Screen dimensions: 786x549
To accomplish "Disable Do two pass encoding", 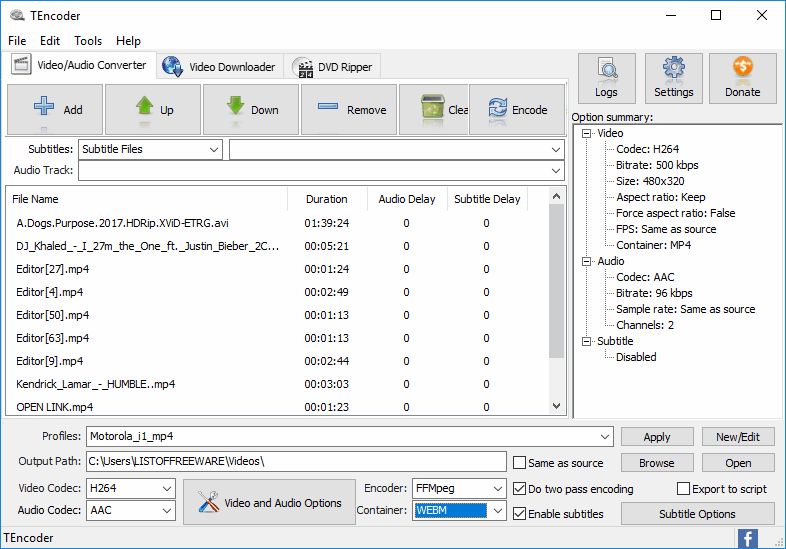I will click(520, 488).
